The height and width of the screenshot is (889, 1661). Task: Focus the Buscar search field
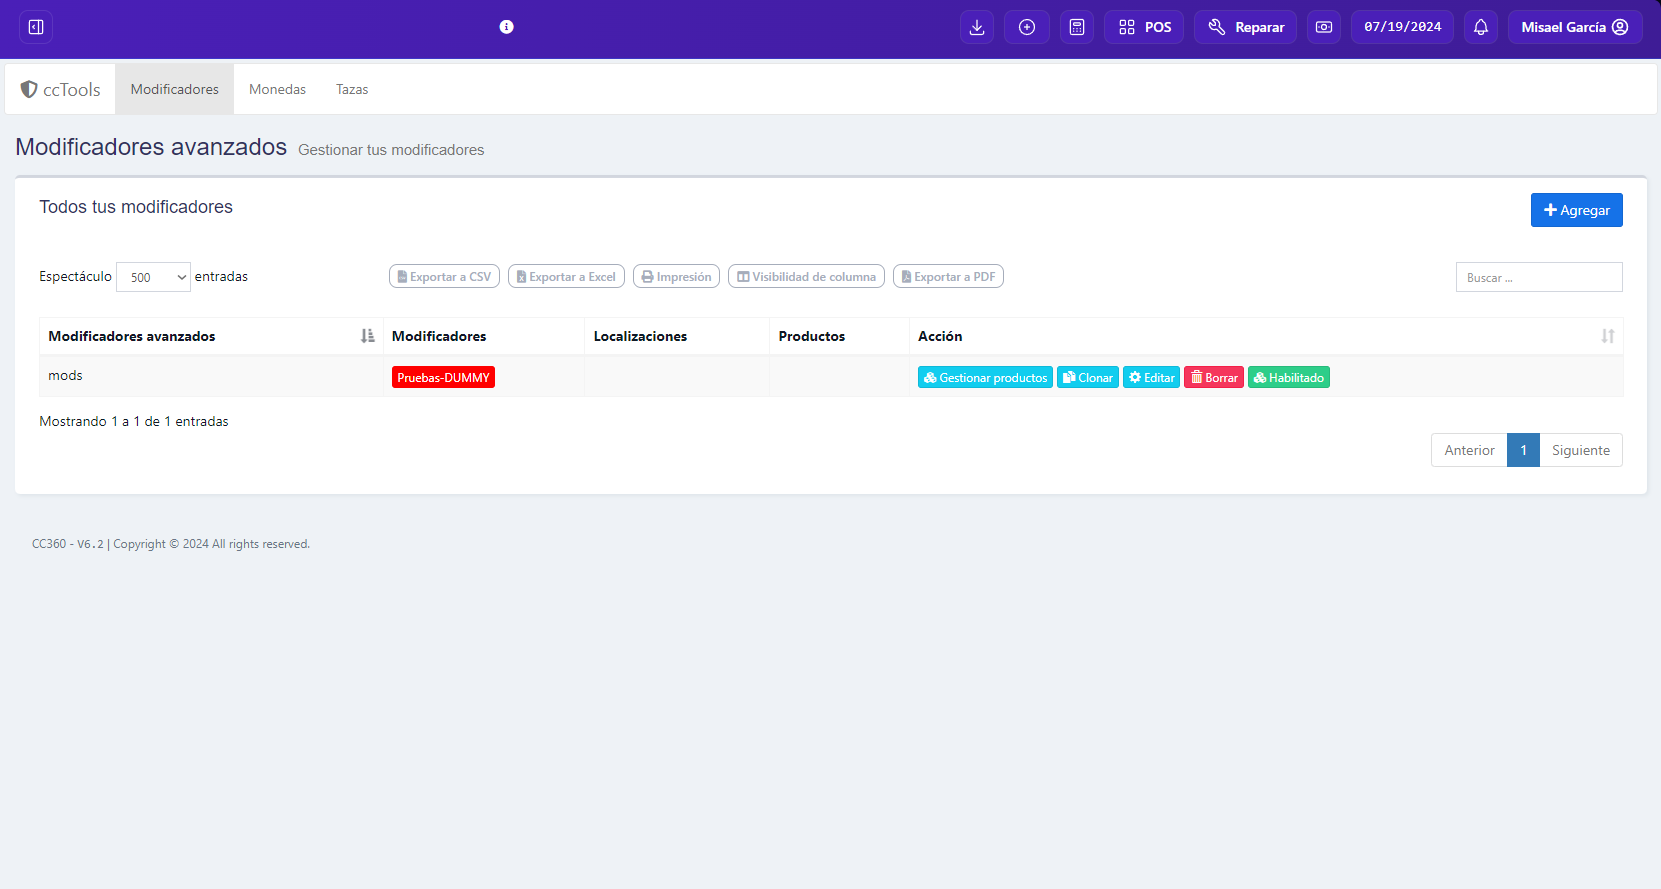click(x=1539, y=277)
